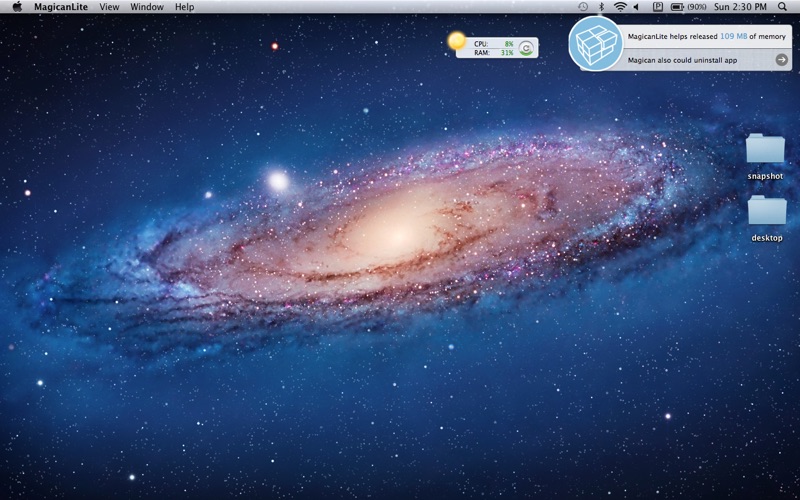
Task: Open the Window menu
Action: 147,7
